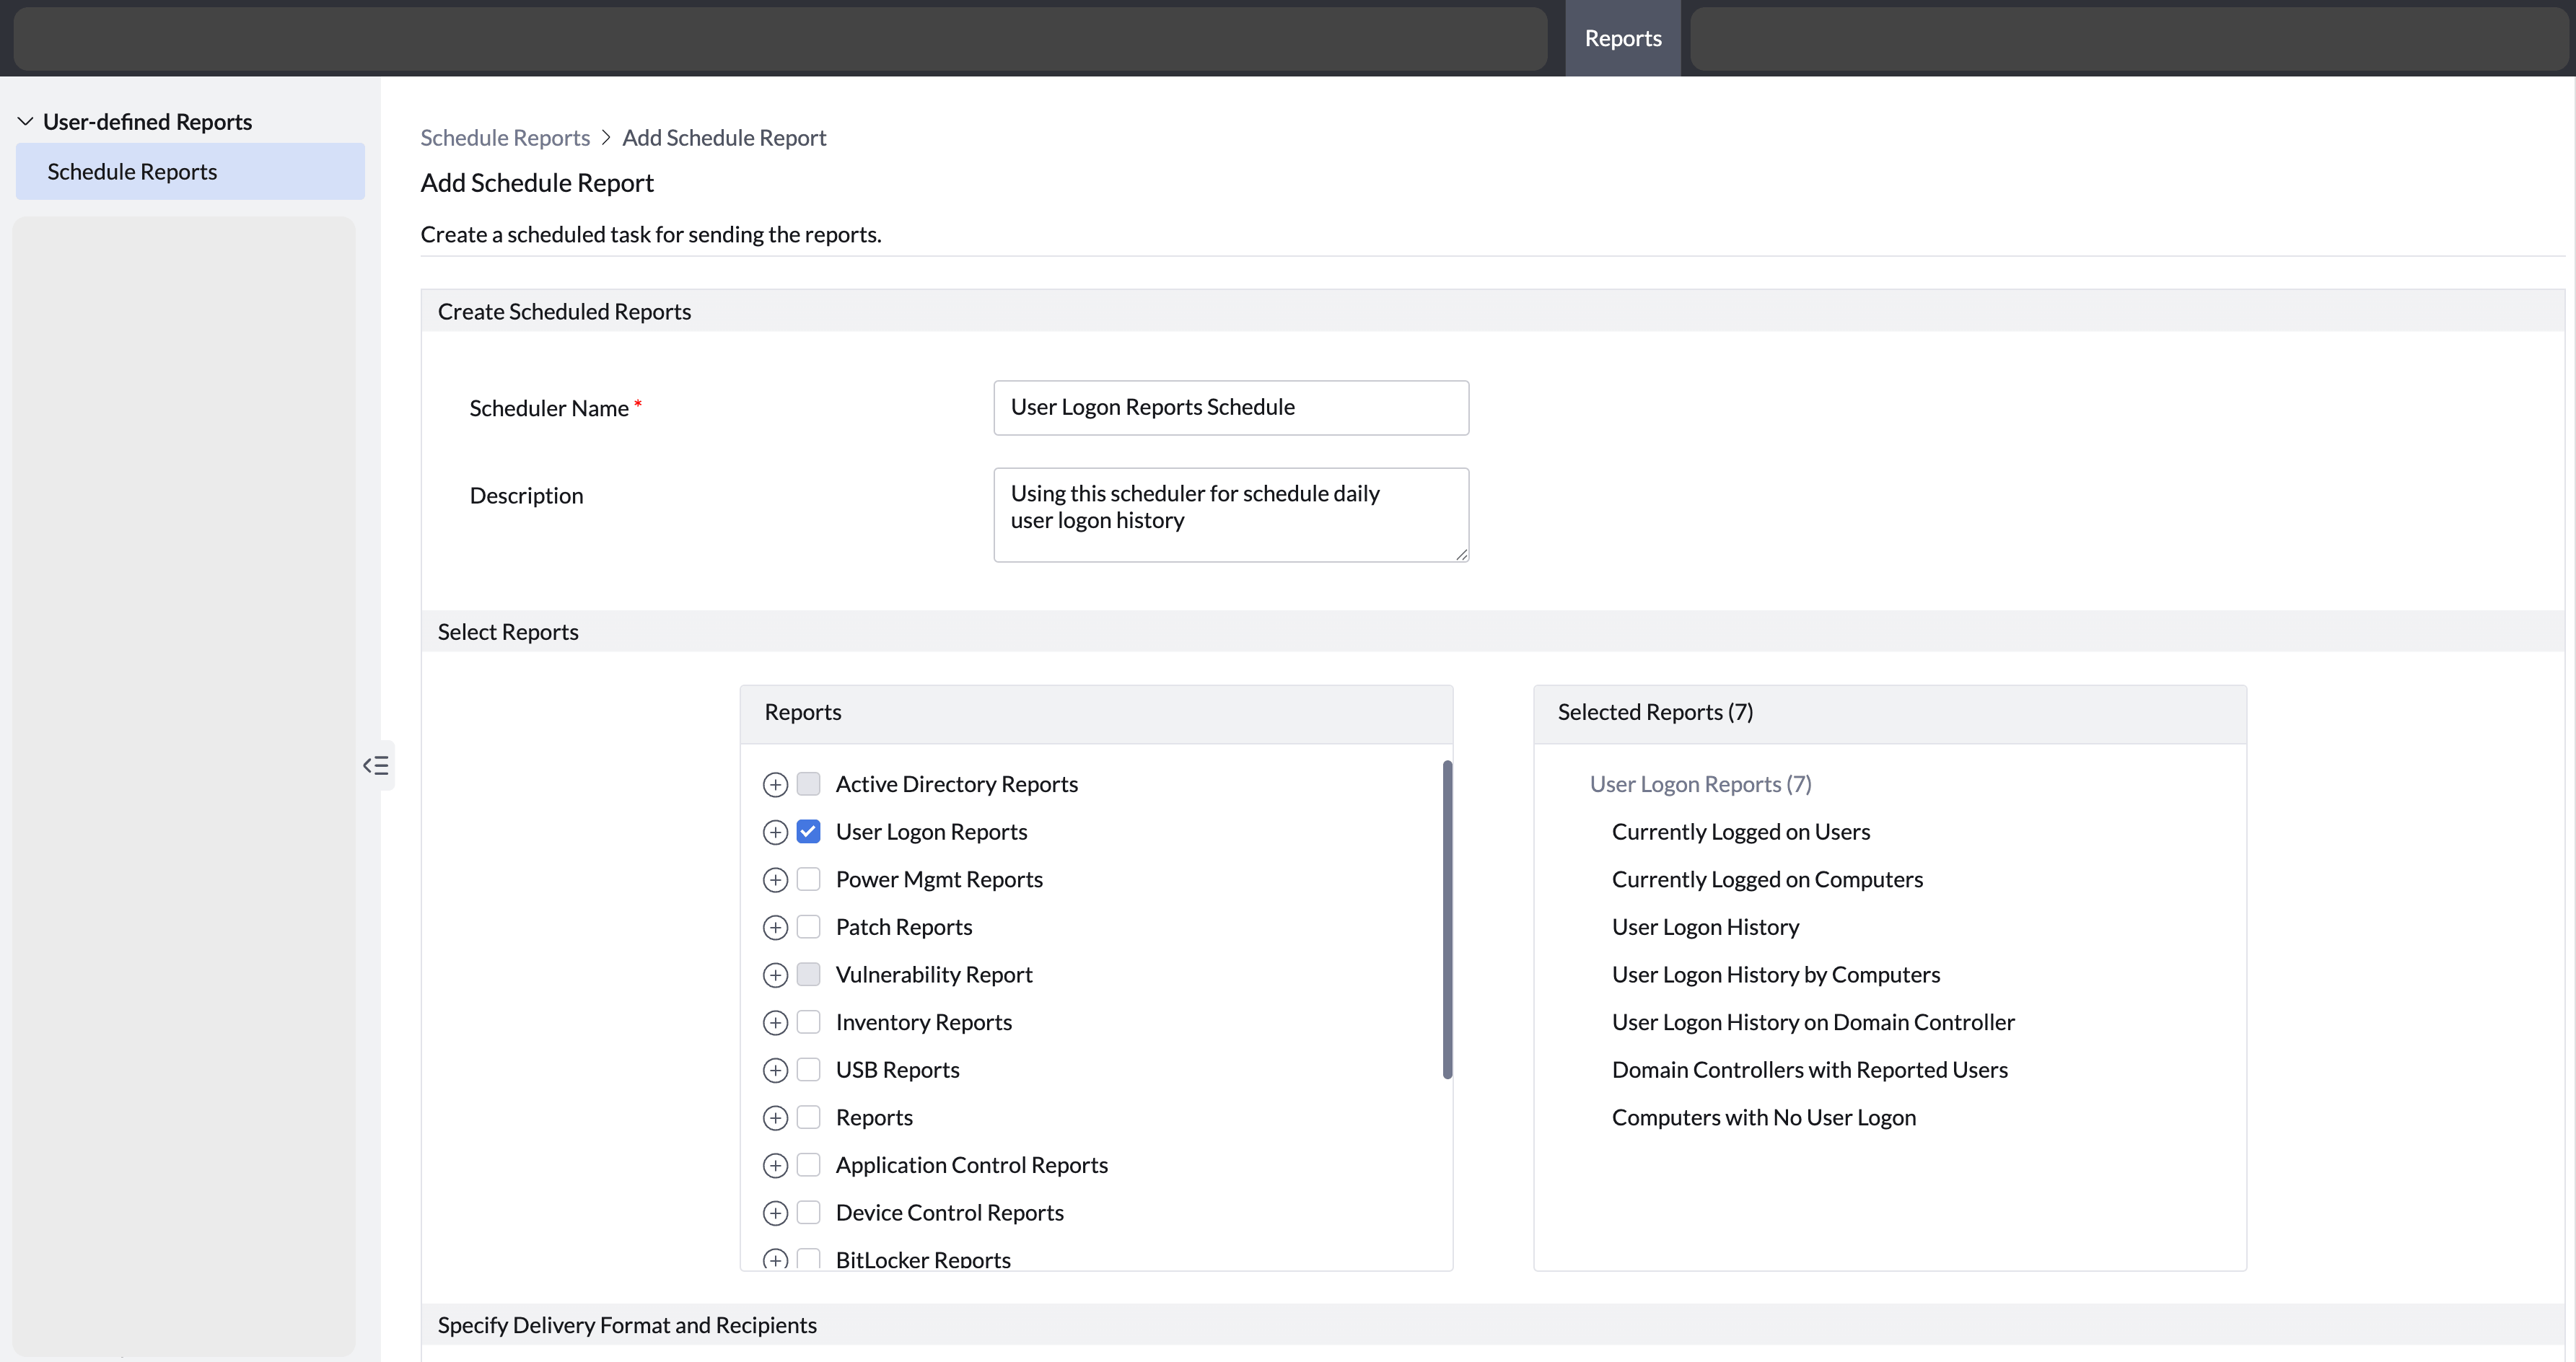Expand Vulnerability Report node
Viewport: 2576px width, 1362px height.
point(775,975)
